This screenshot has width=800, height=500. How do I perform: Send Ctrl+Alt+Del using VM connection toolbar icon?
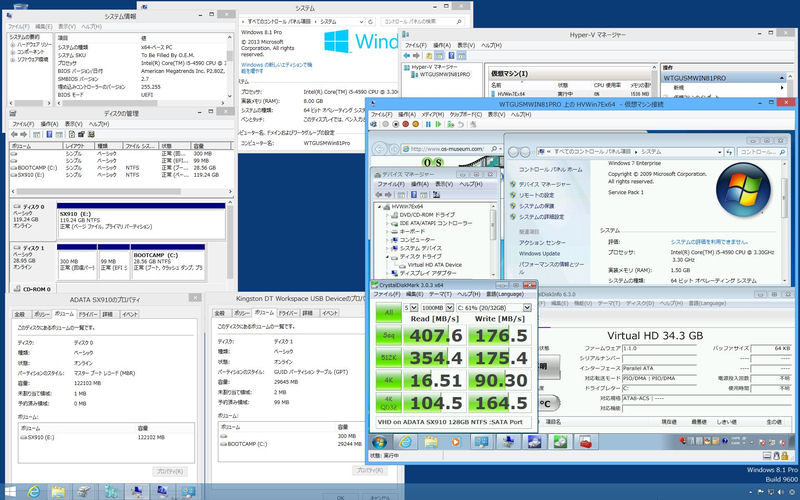(x=374, y=124)
